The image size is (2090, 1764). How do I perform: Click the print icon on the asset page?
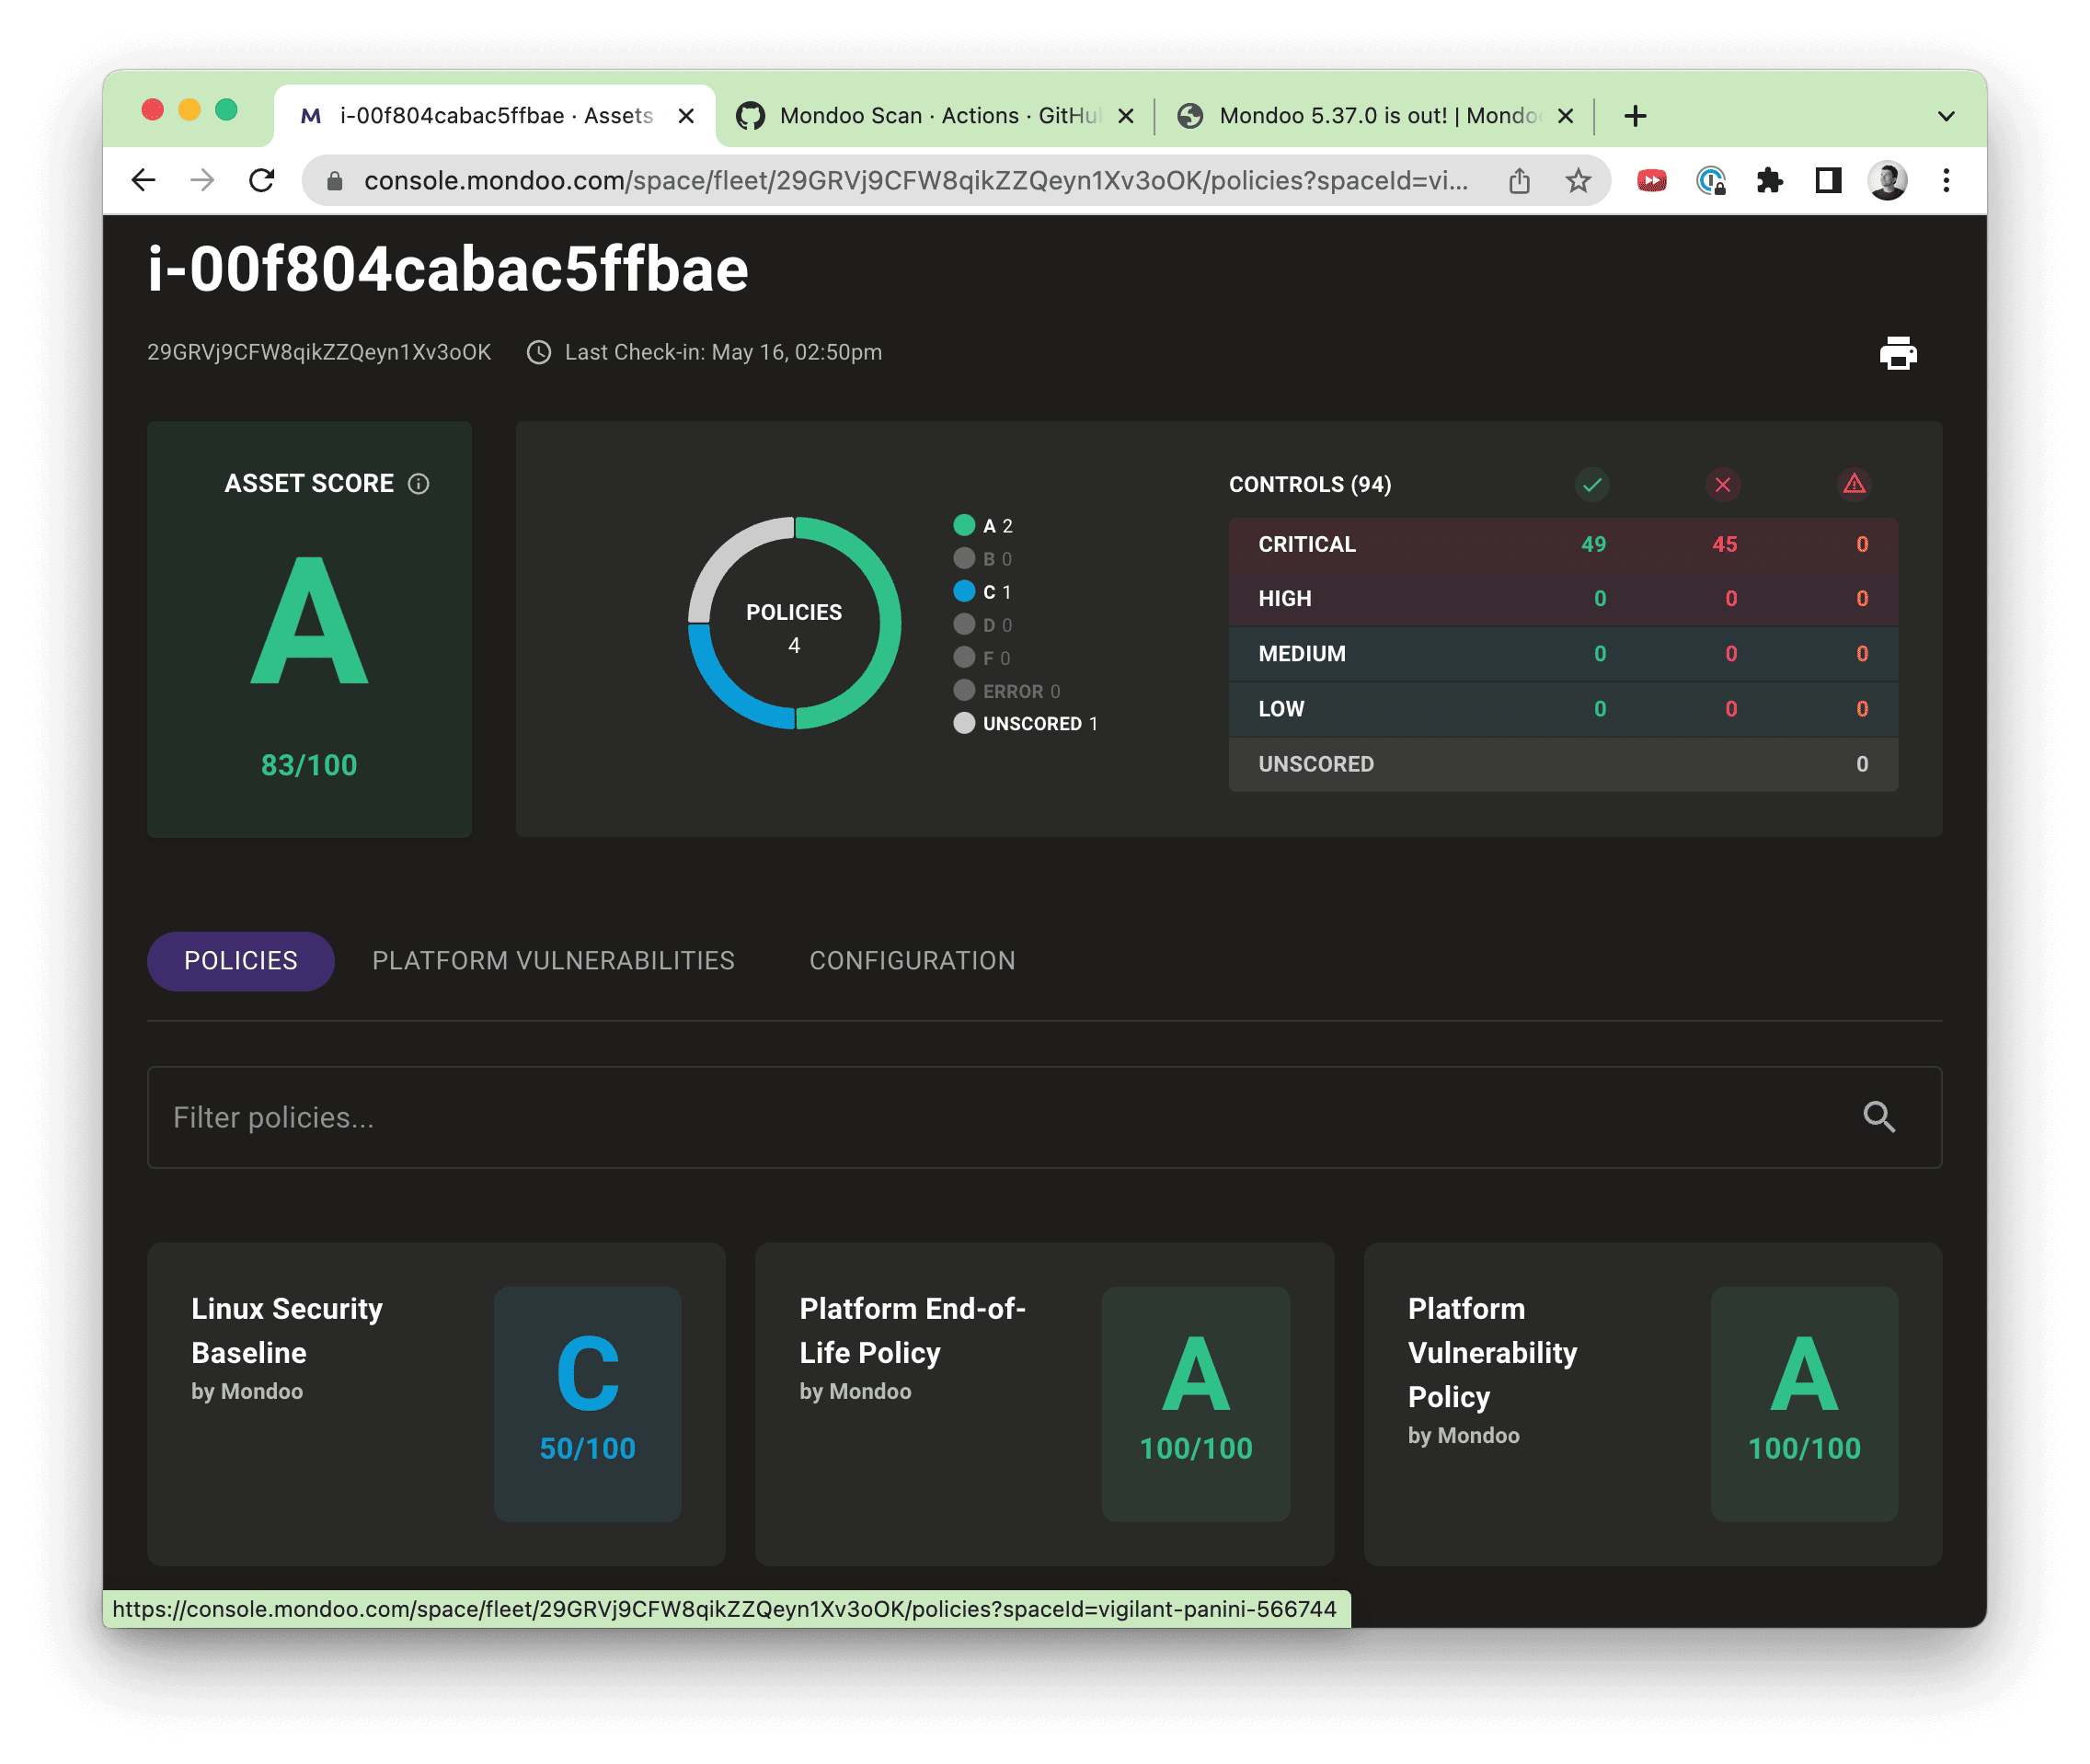(x=1898, y=352)
